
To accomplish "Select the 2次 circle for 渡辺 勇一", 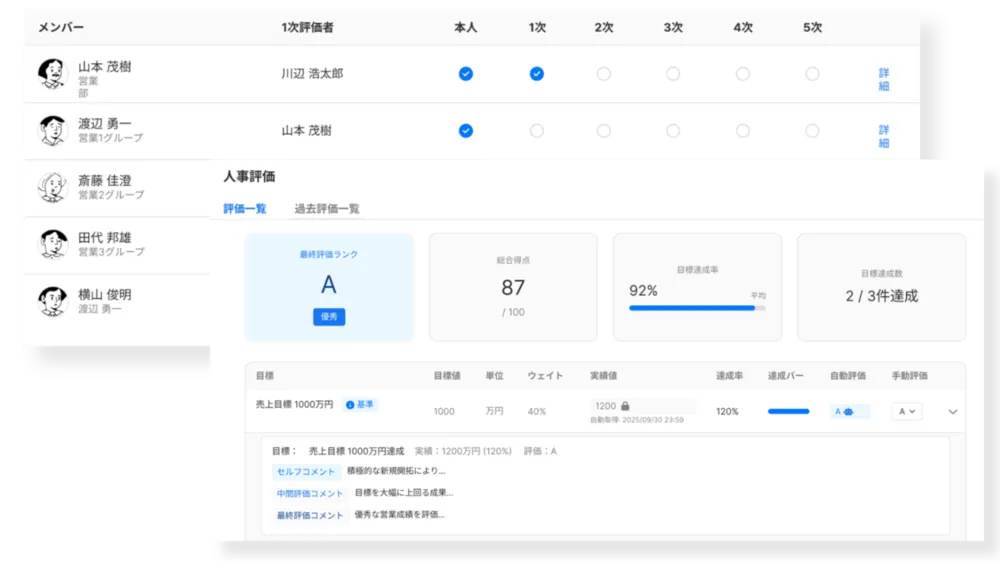I will click(603, 131).
